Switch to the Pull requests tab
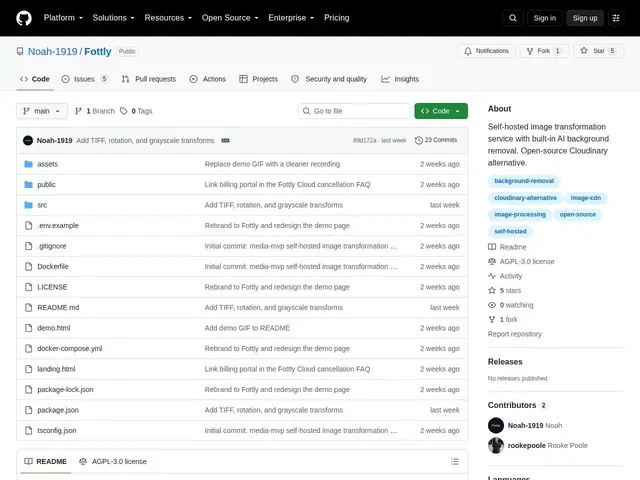The height and width of the screenshot is (480, 640). click(x=149, y=79)
